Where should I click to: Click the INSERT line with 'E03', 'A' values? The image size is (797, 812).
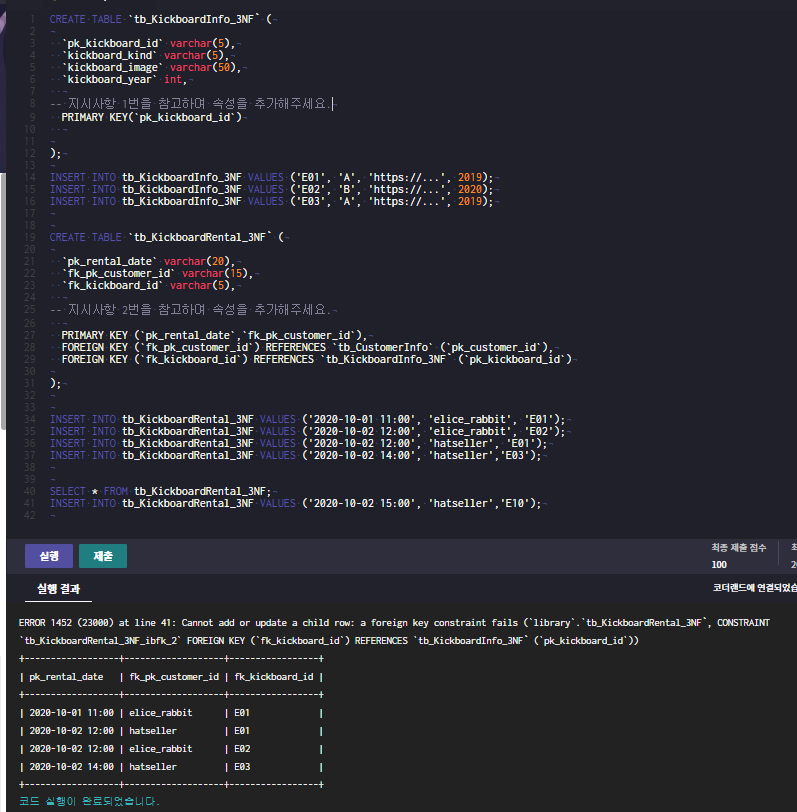(271, 201)
